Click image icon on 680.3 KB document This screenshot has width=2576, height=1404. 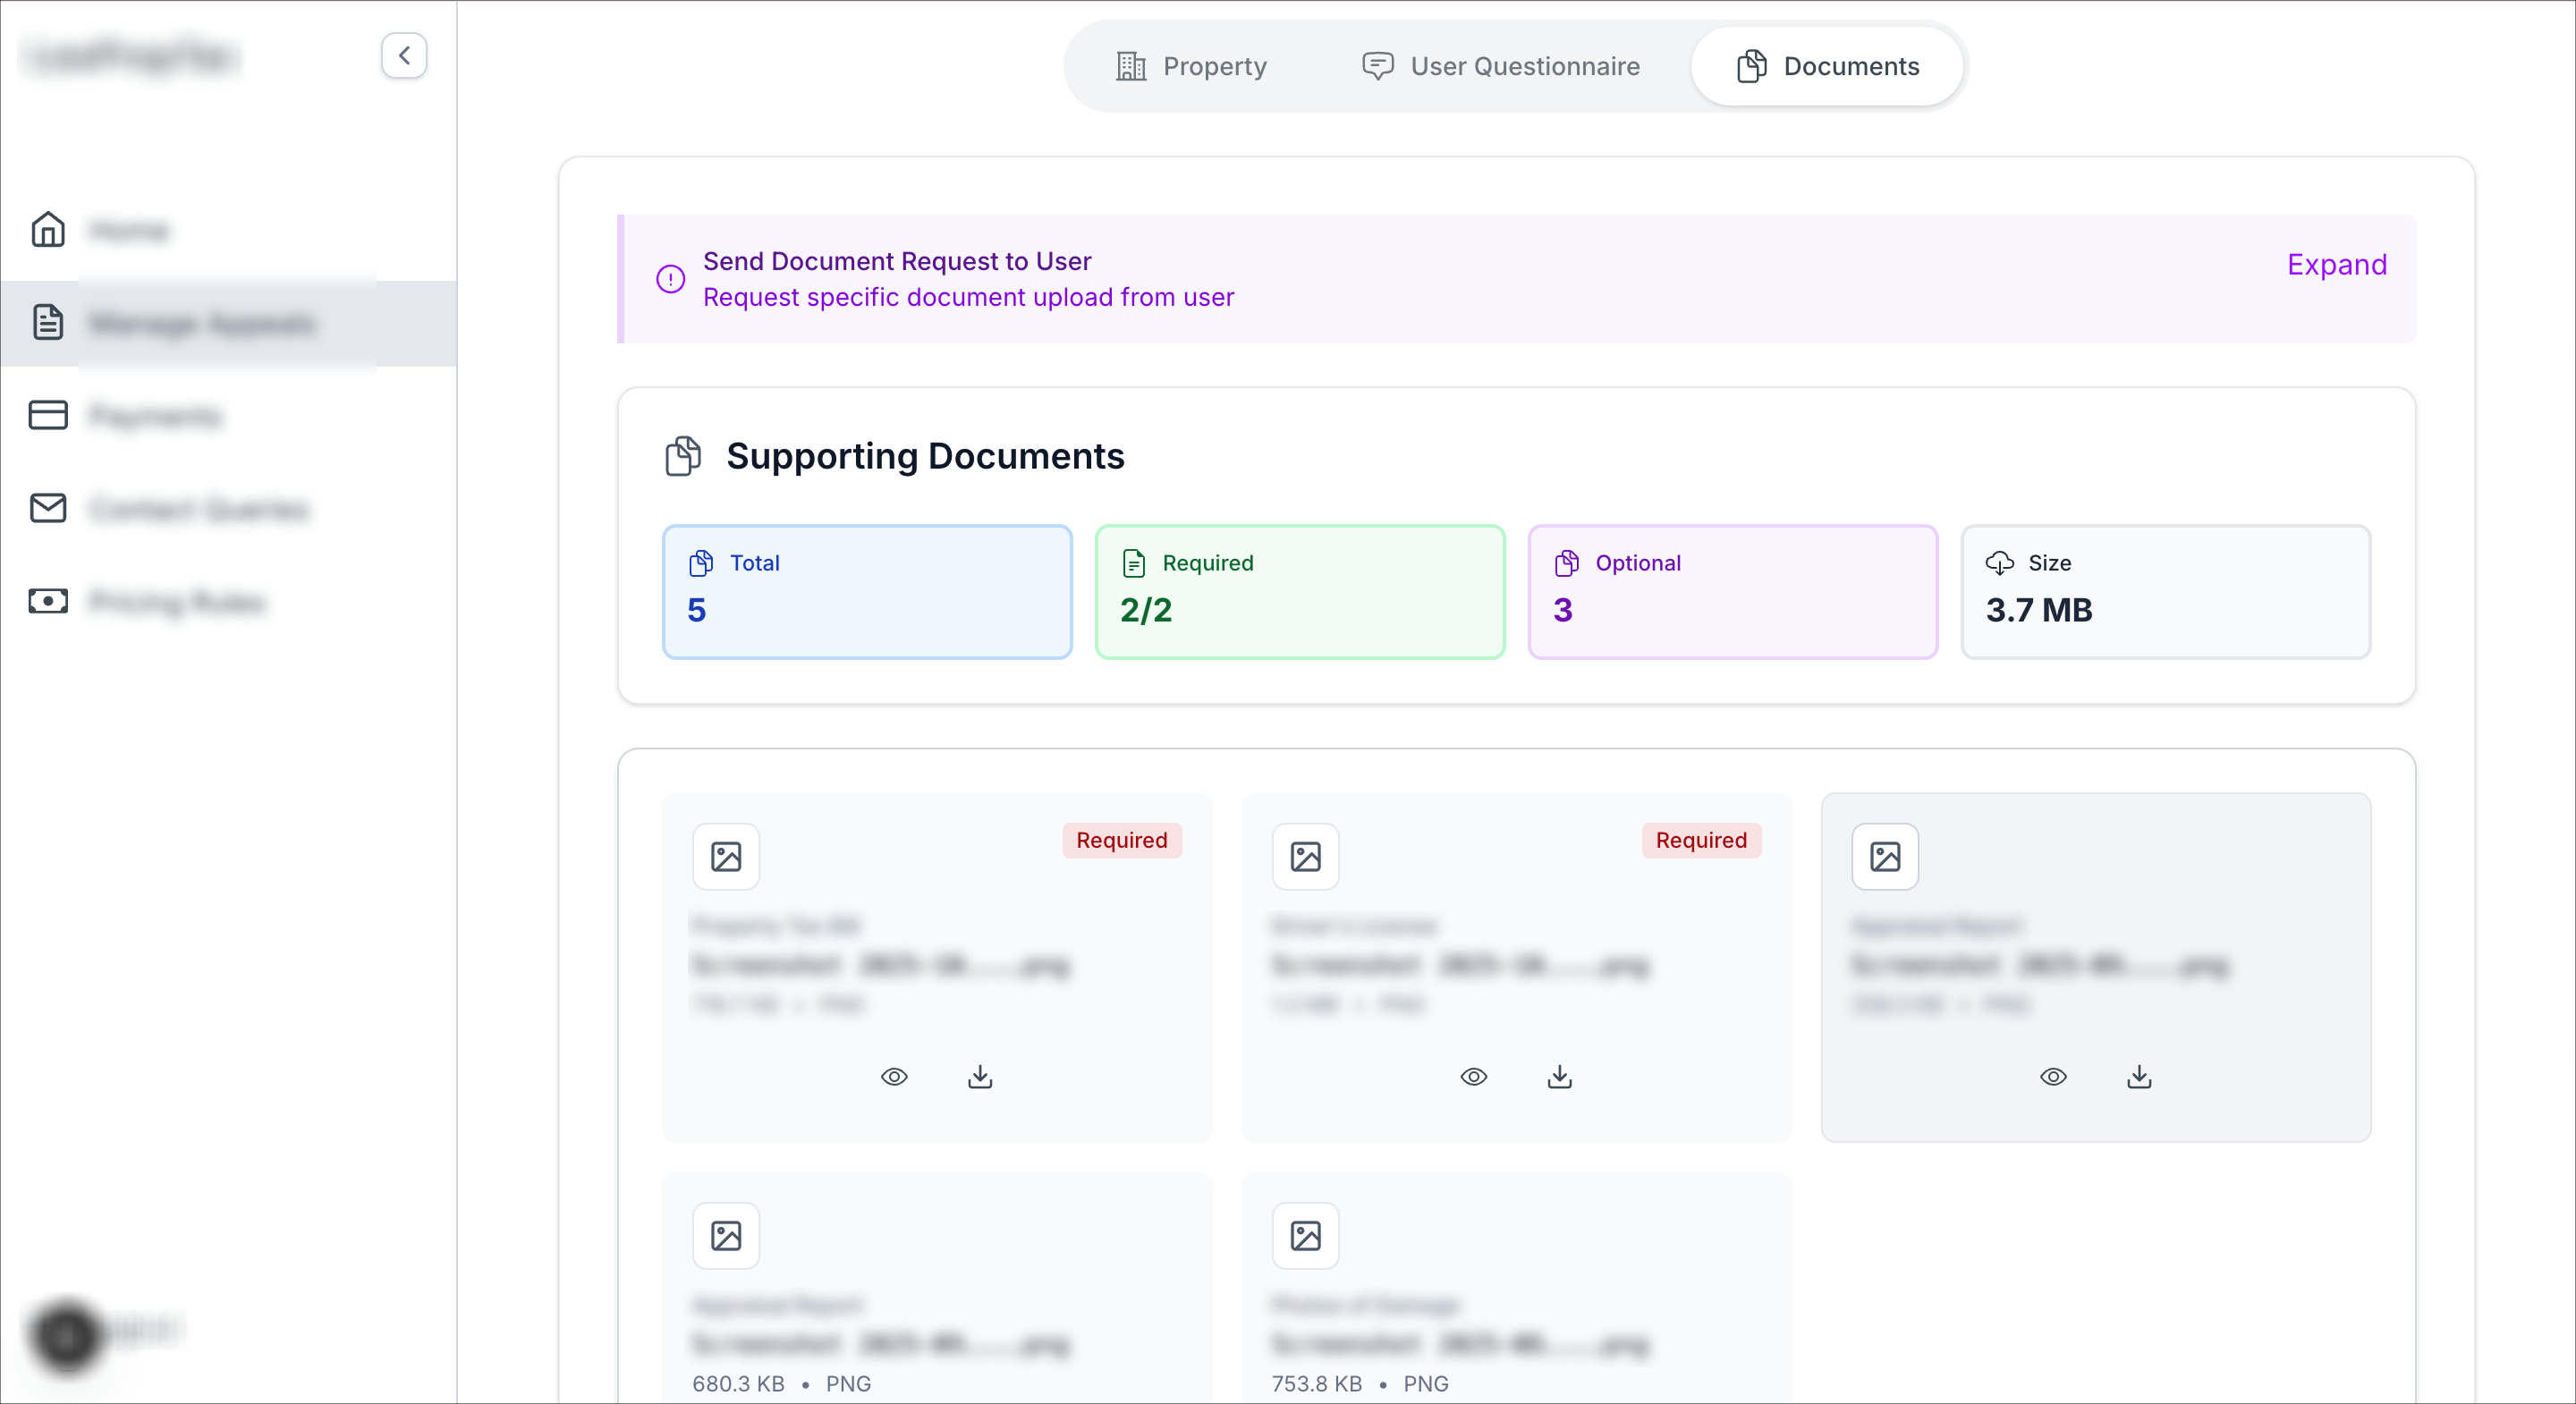click(x=726, y=1236)
